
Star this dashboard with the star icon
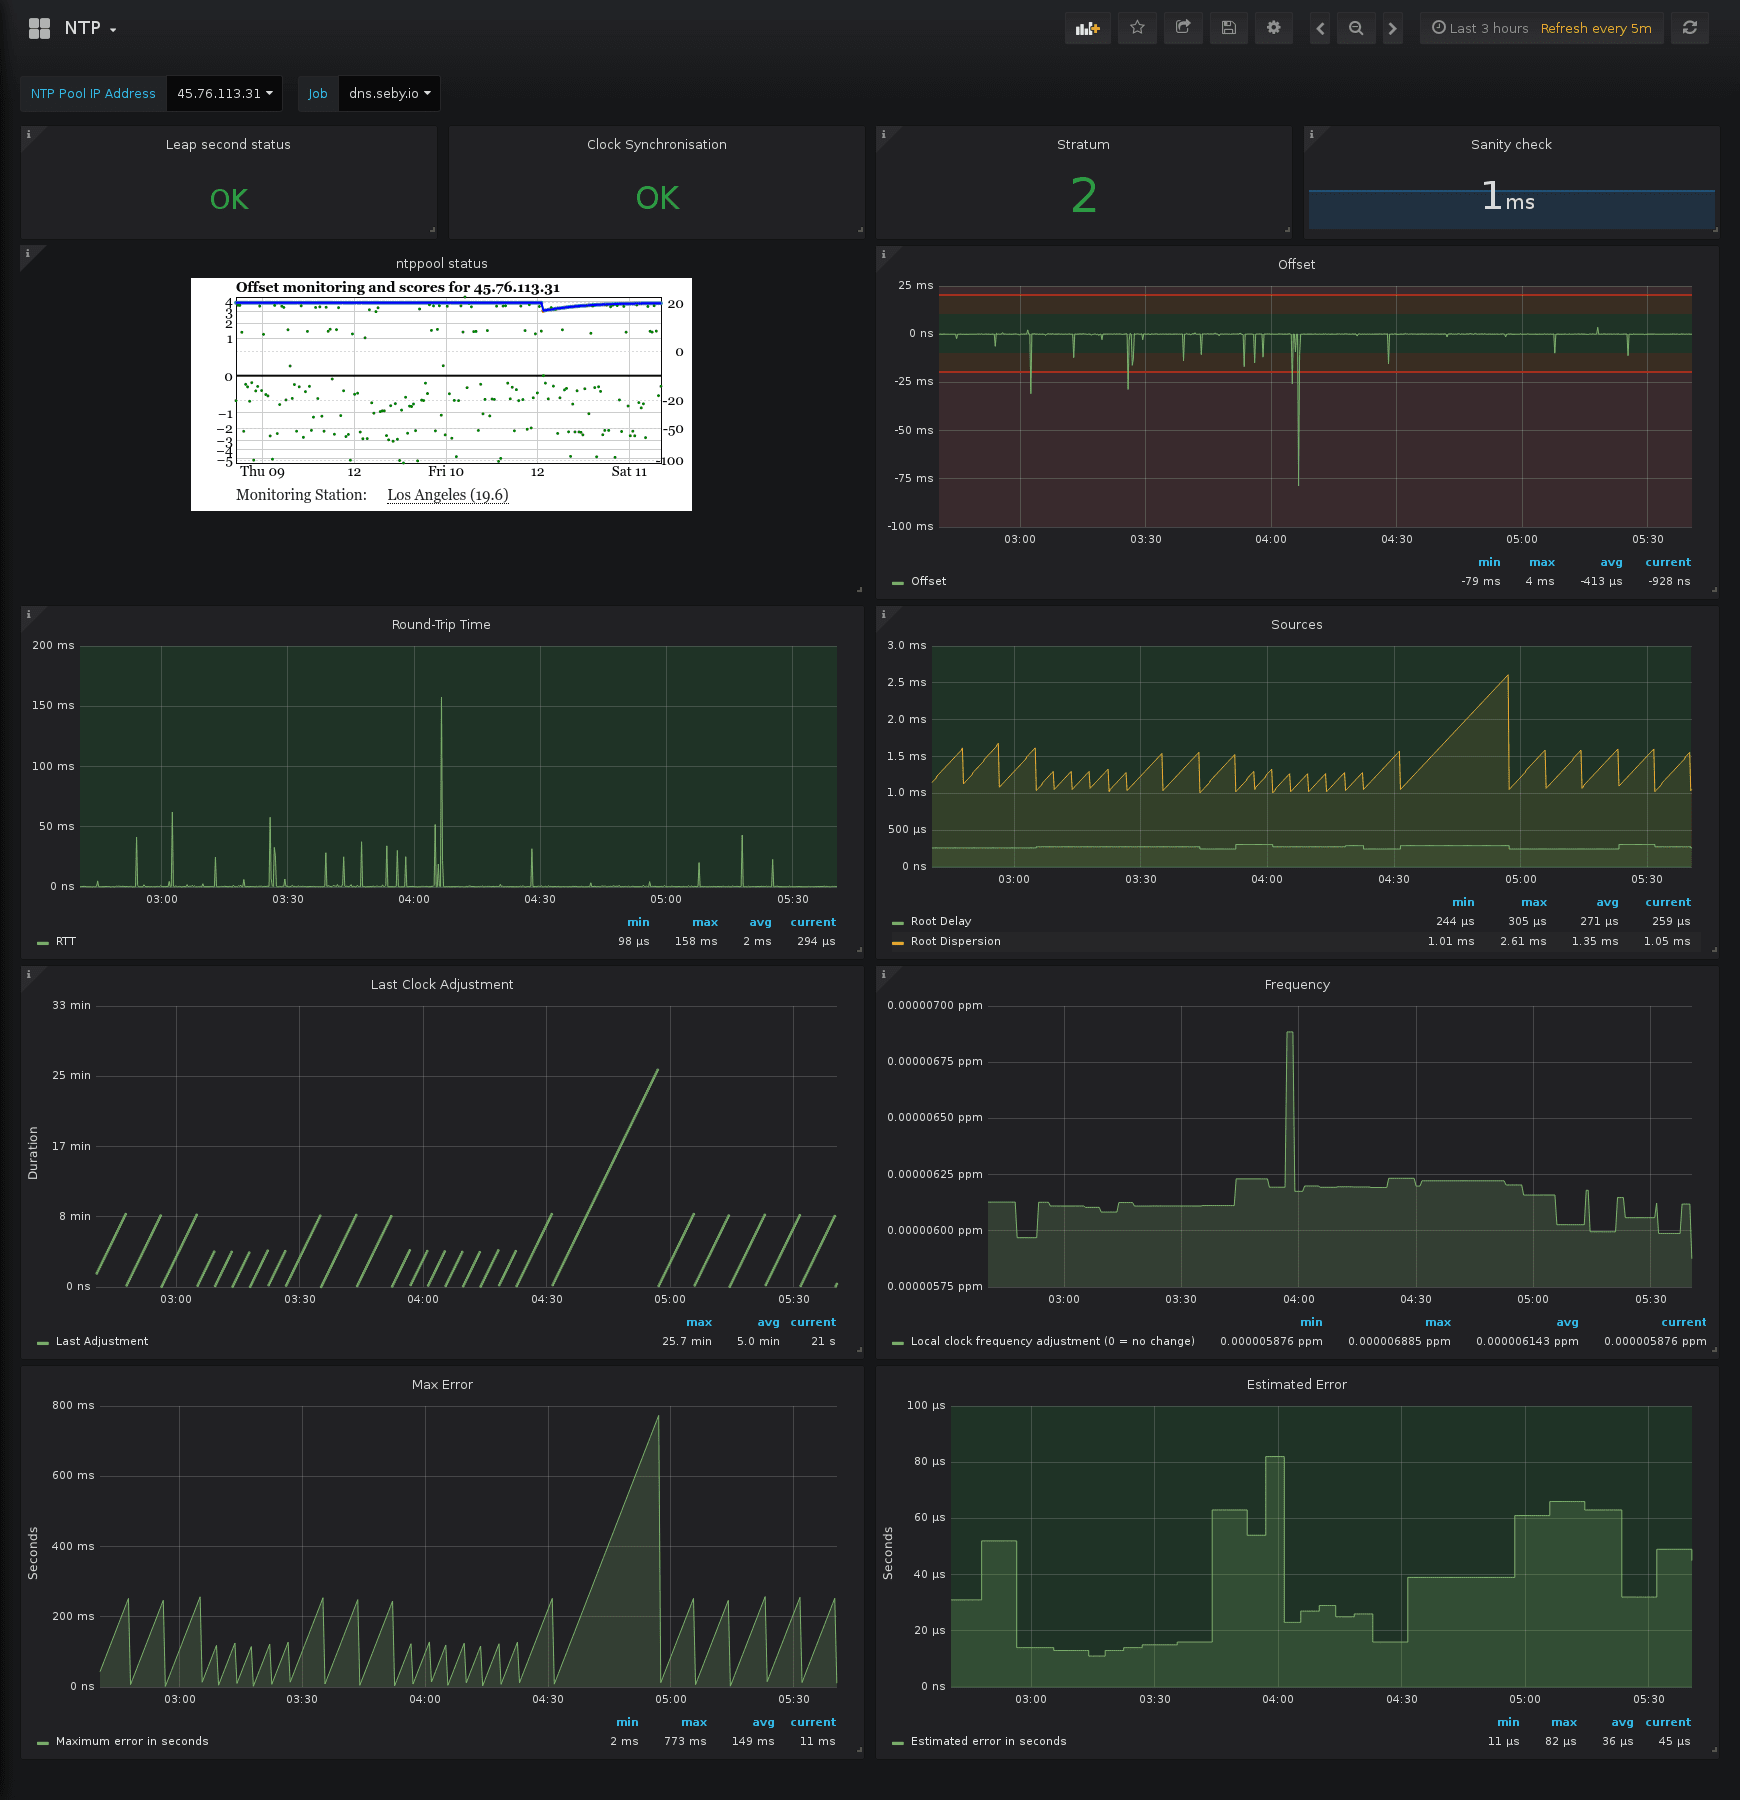(1137, 28)
